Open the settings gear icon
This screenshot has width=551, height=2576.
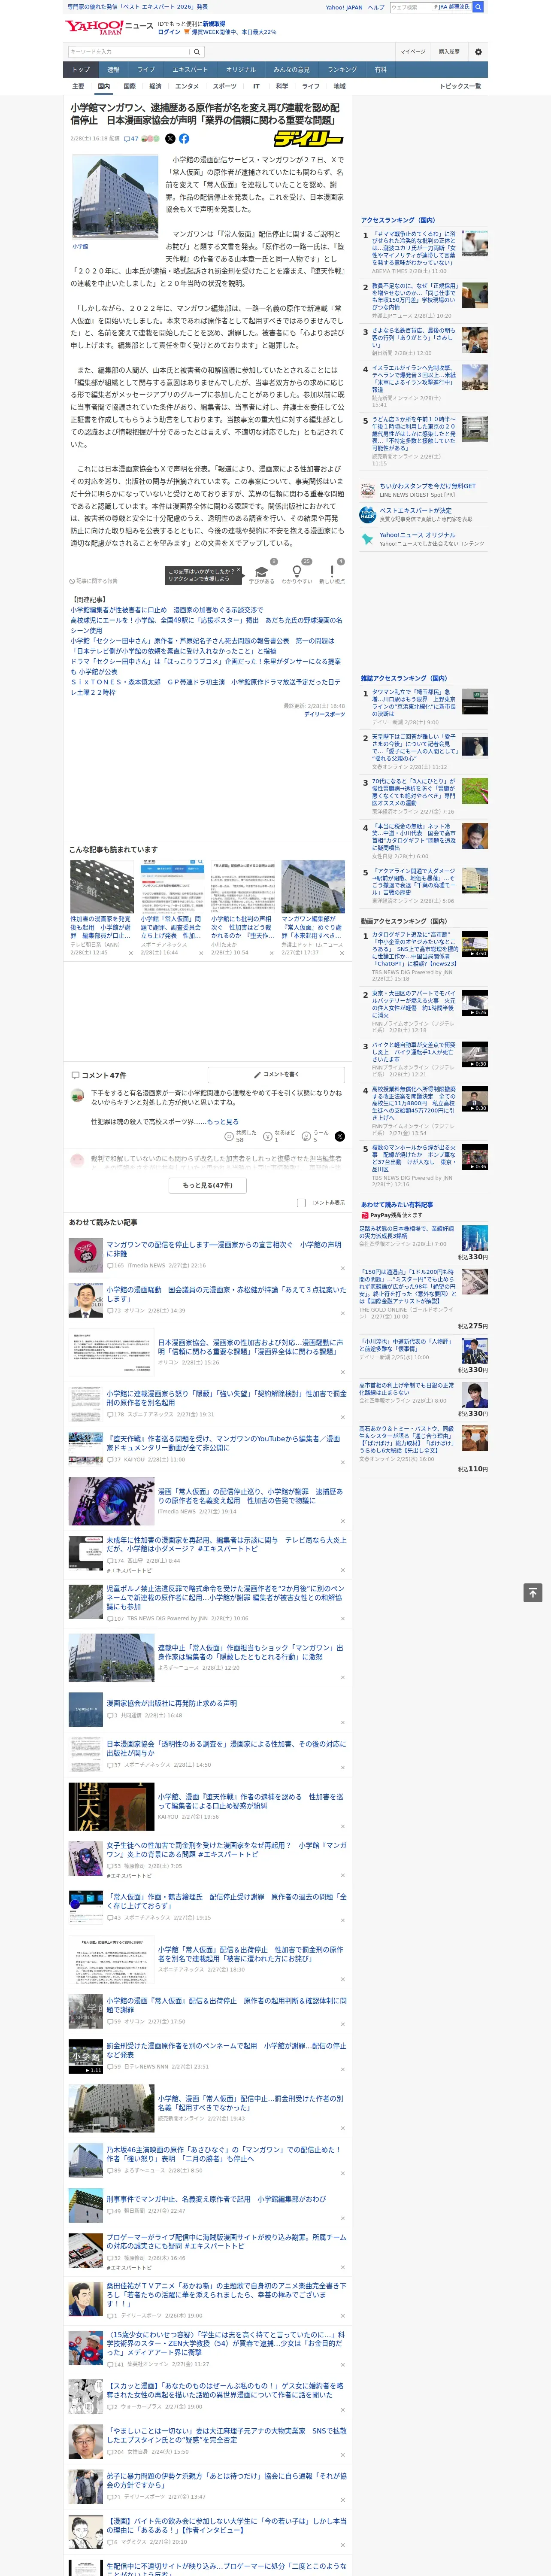[x=478, y=52]
